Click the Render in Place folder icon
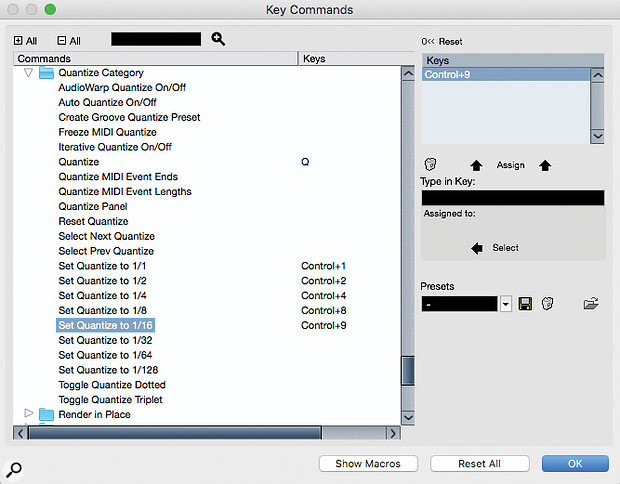 [x=46, y=414]
